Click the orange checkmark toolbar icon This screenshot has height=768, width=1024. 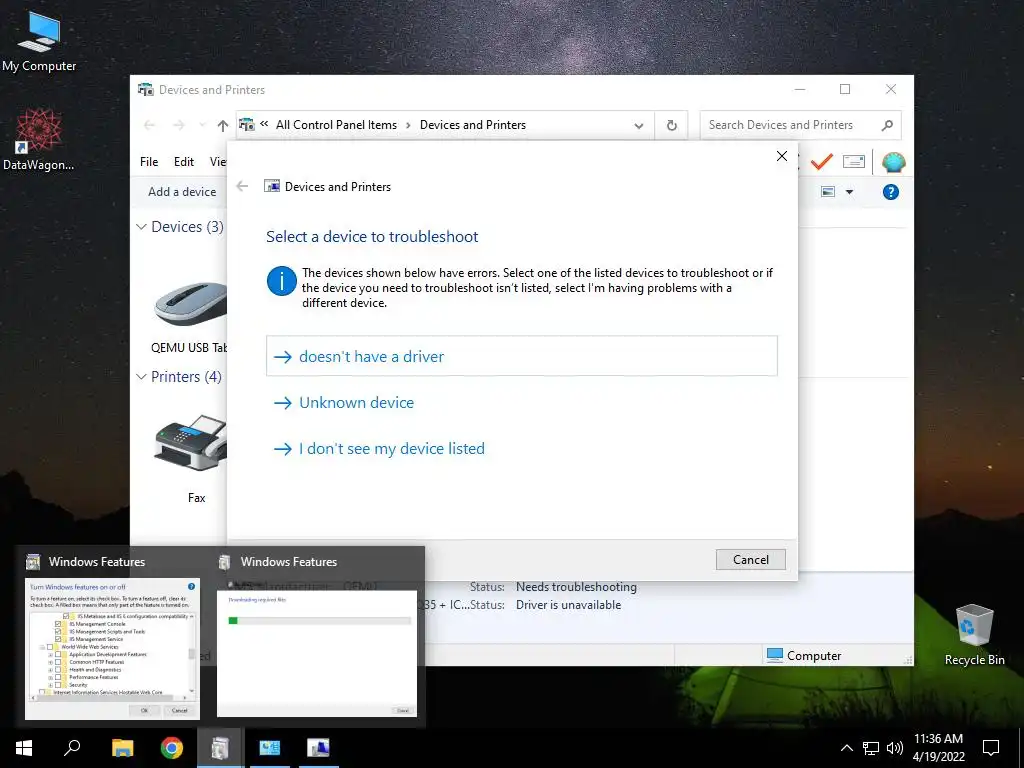pyautogui.click(x=822, y=161)
